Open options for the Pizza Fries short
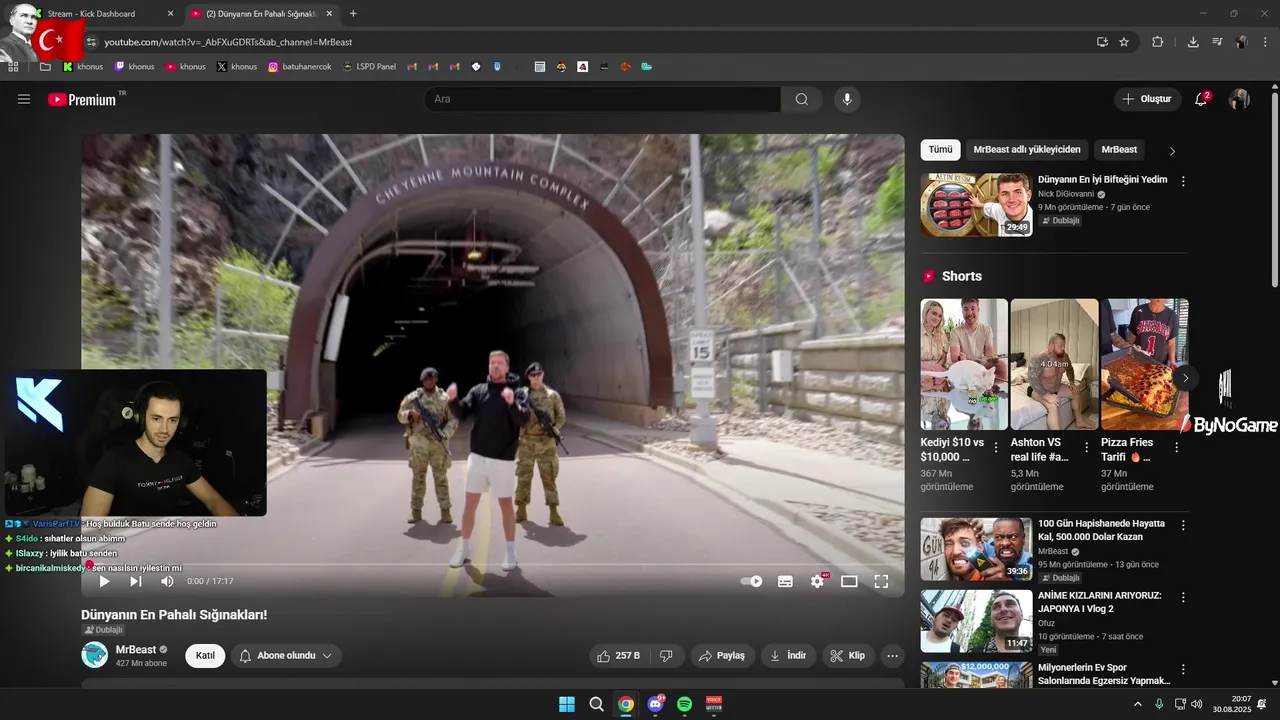 (x=1176, y=447)
